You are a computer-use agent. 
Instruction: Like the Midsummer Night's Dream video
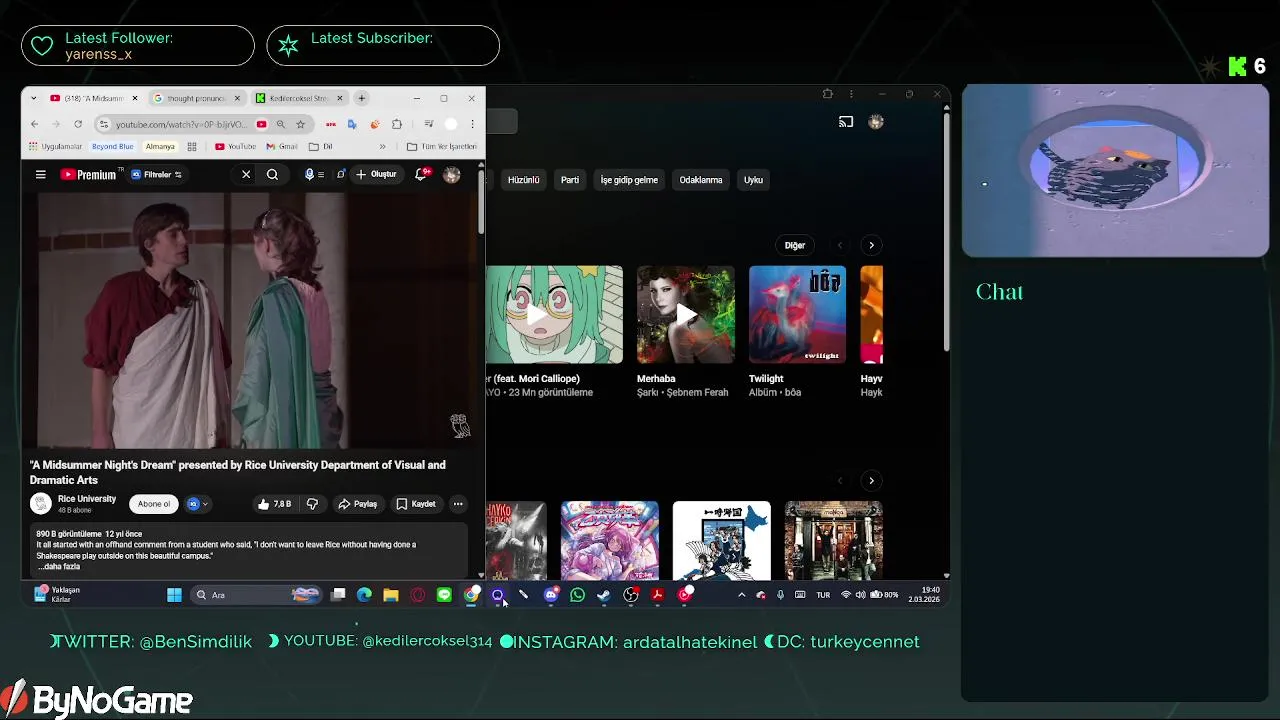[x=274, y=504]
